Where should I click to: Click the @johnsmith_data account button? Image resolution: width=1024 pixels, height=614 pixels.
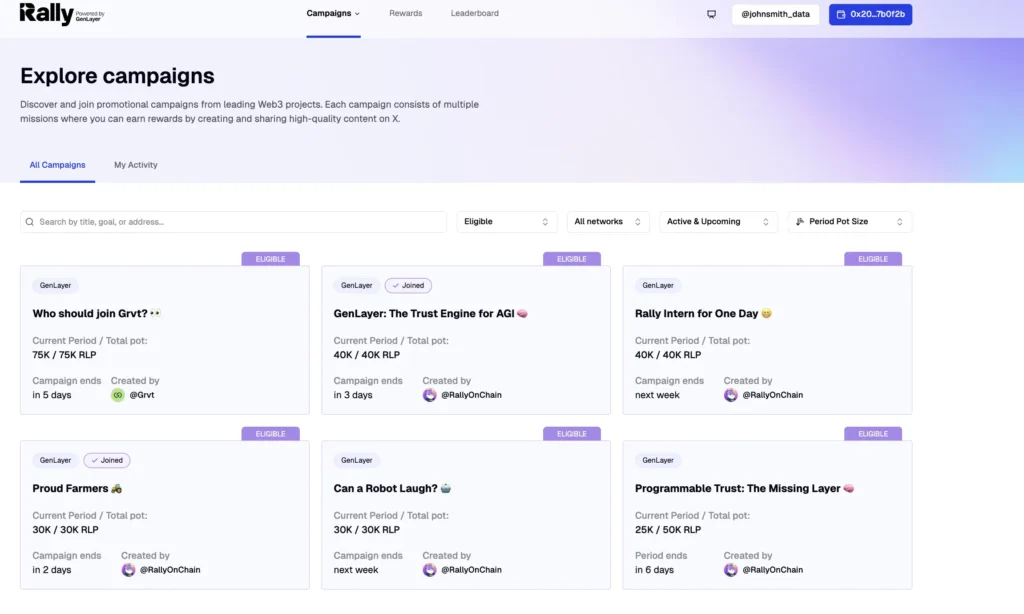point(775,14)
